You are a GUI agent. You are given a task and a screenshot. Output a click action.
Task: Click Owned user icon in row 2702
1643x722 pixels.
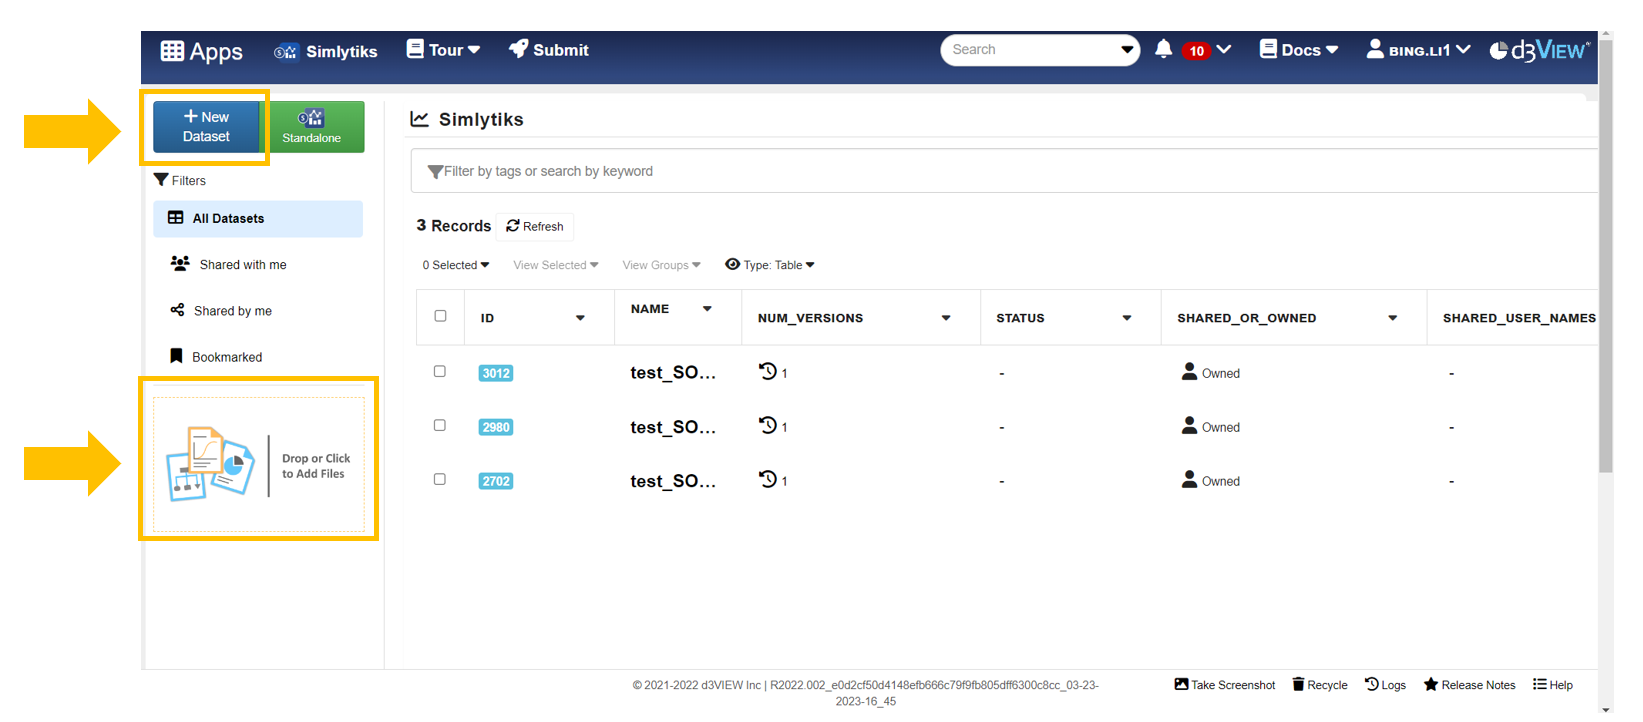[1189, 479]
